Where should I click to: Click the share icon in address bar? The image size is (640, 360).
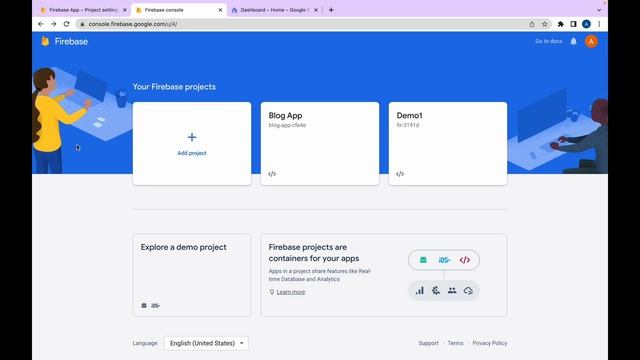[532, 24]
